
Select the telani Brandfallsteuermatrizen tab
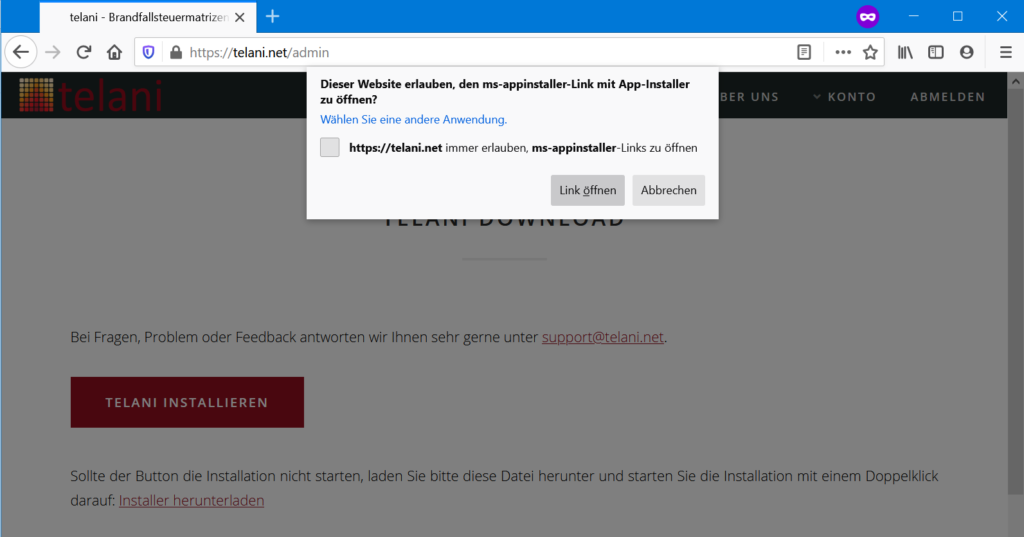(x=148, y=17)
